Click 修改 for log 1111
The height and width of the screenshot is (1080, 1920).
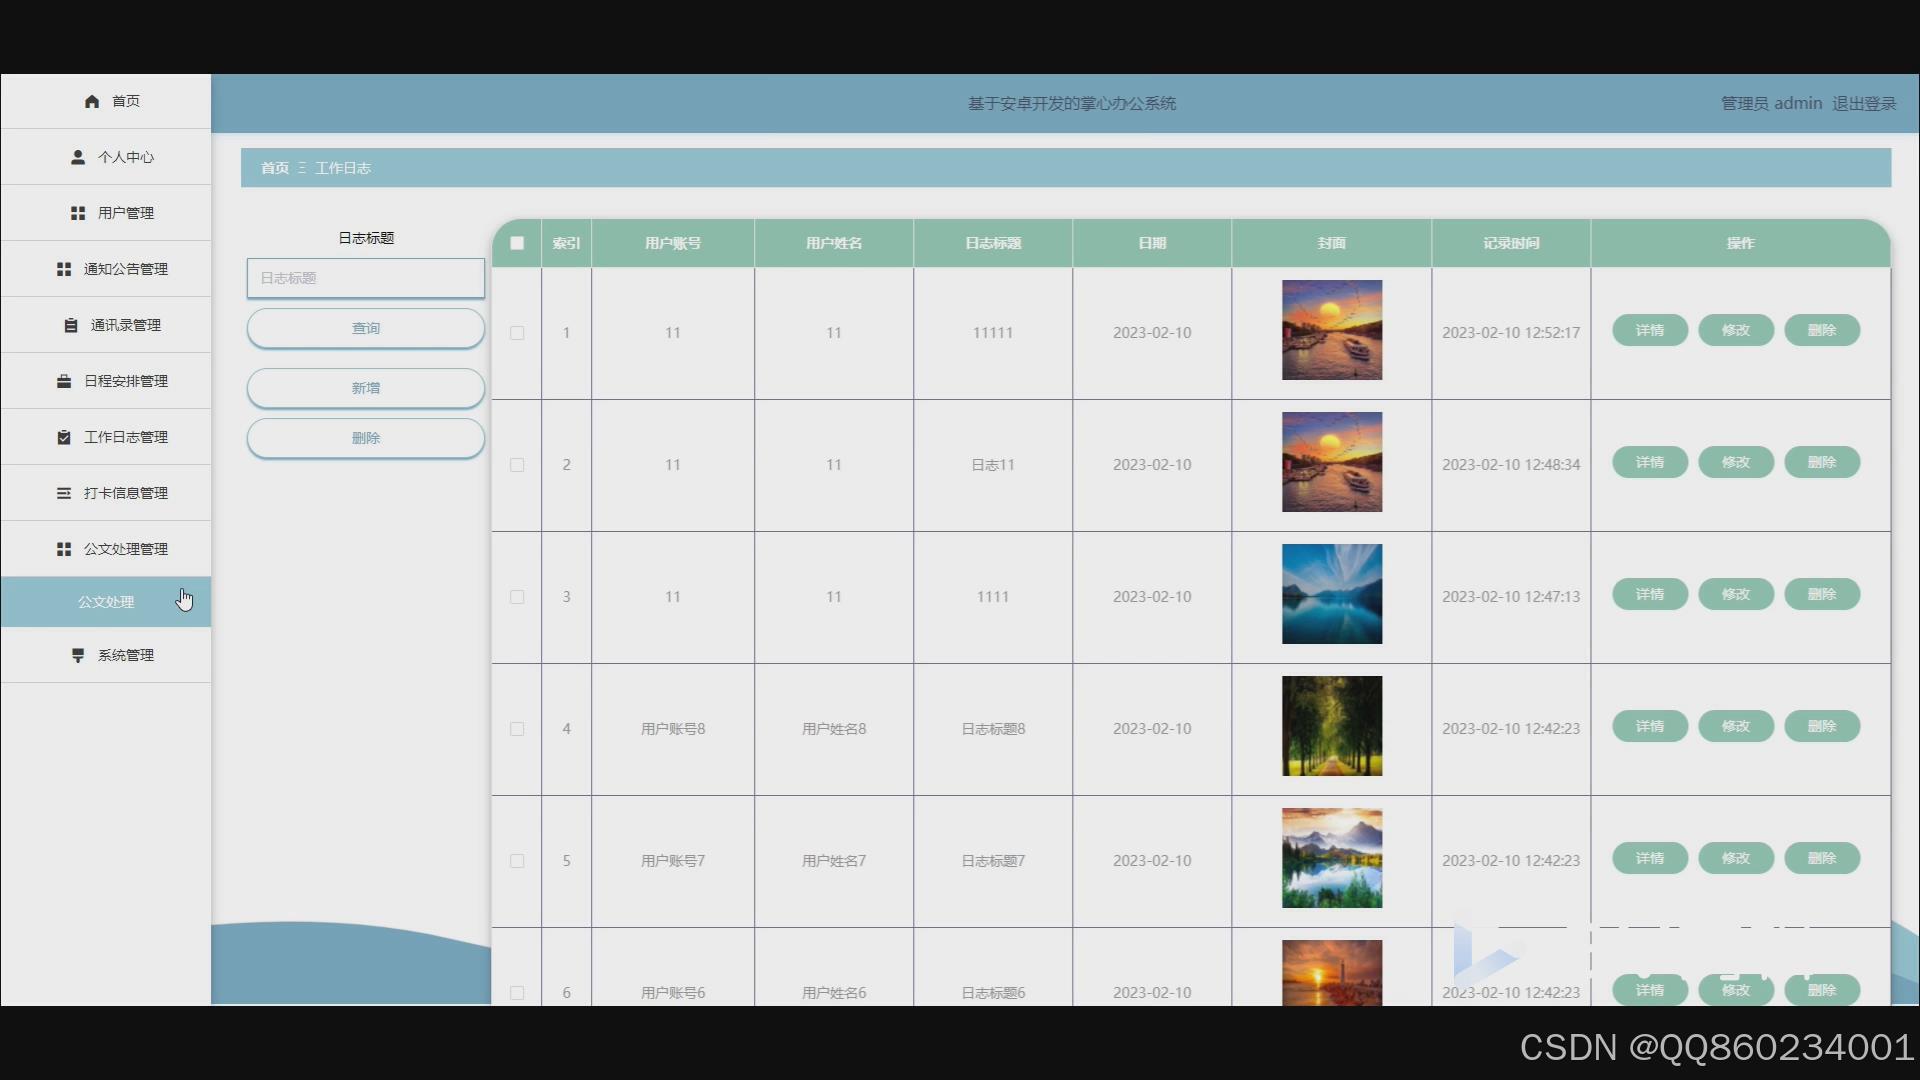click(1736, 594)
